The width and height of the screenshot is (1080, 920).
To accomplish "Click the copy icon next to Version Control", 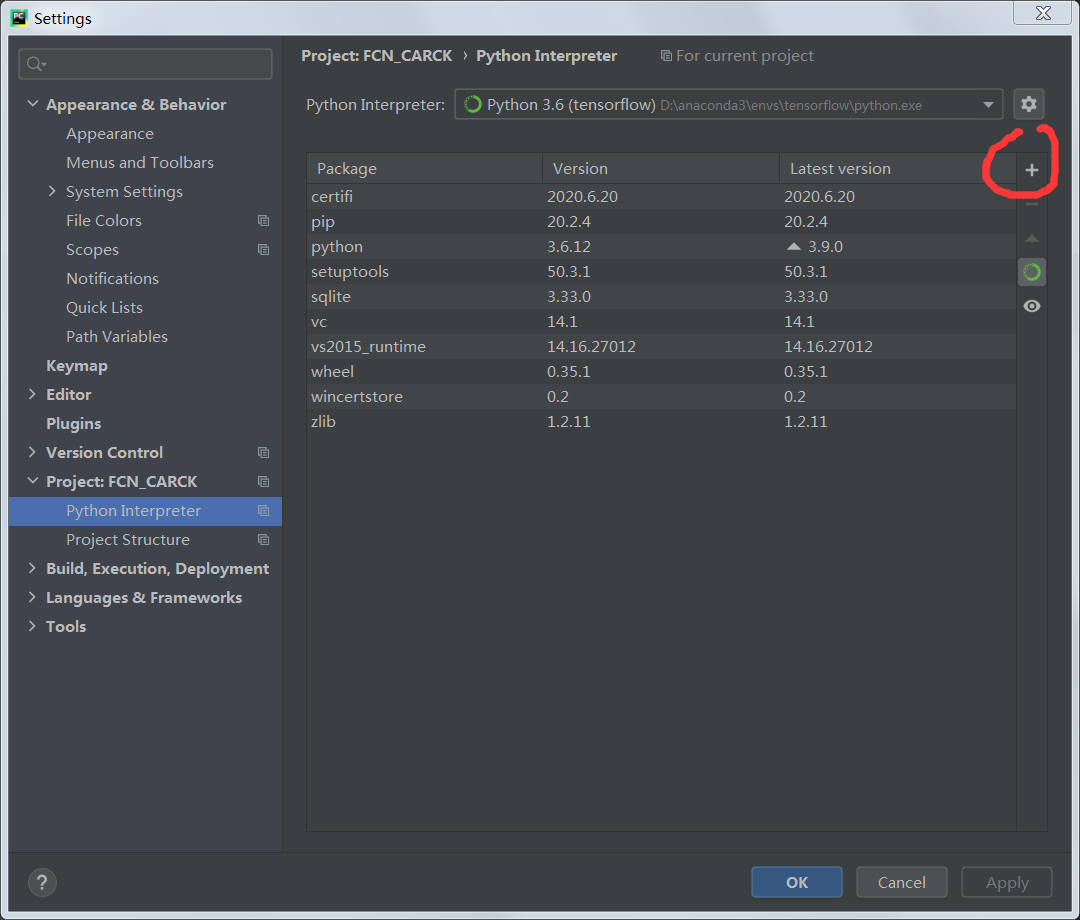I will [264, 452].
